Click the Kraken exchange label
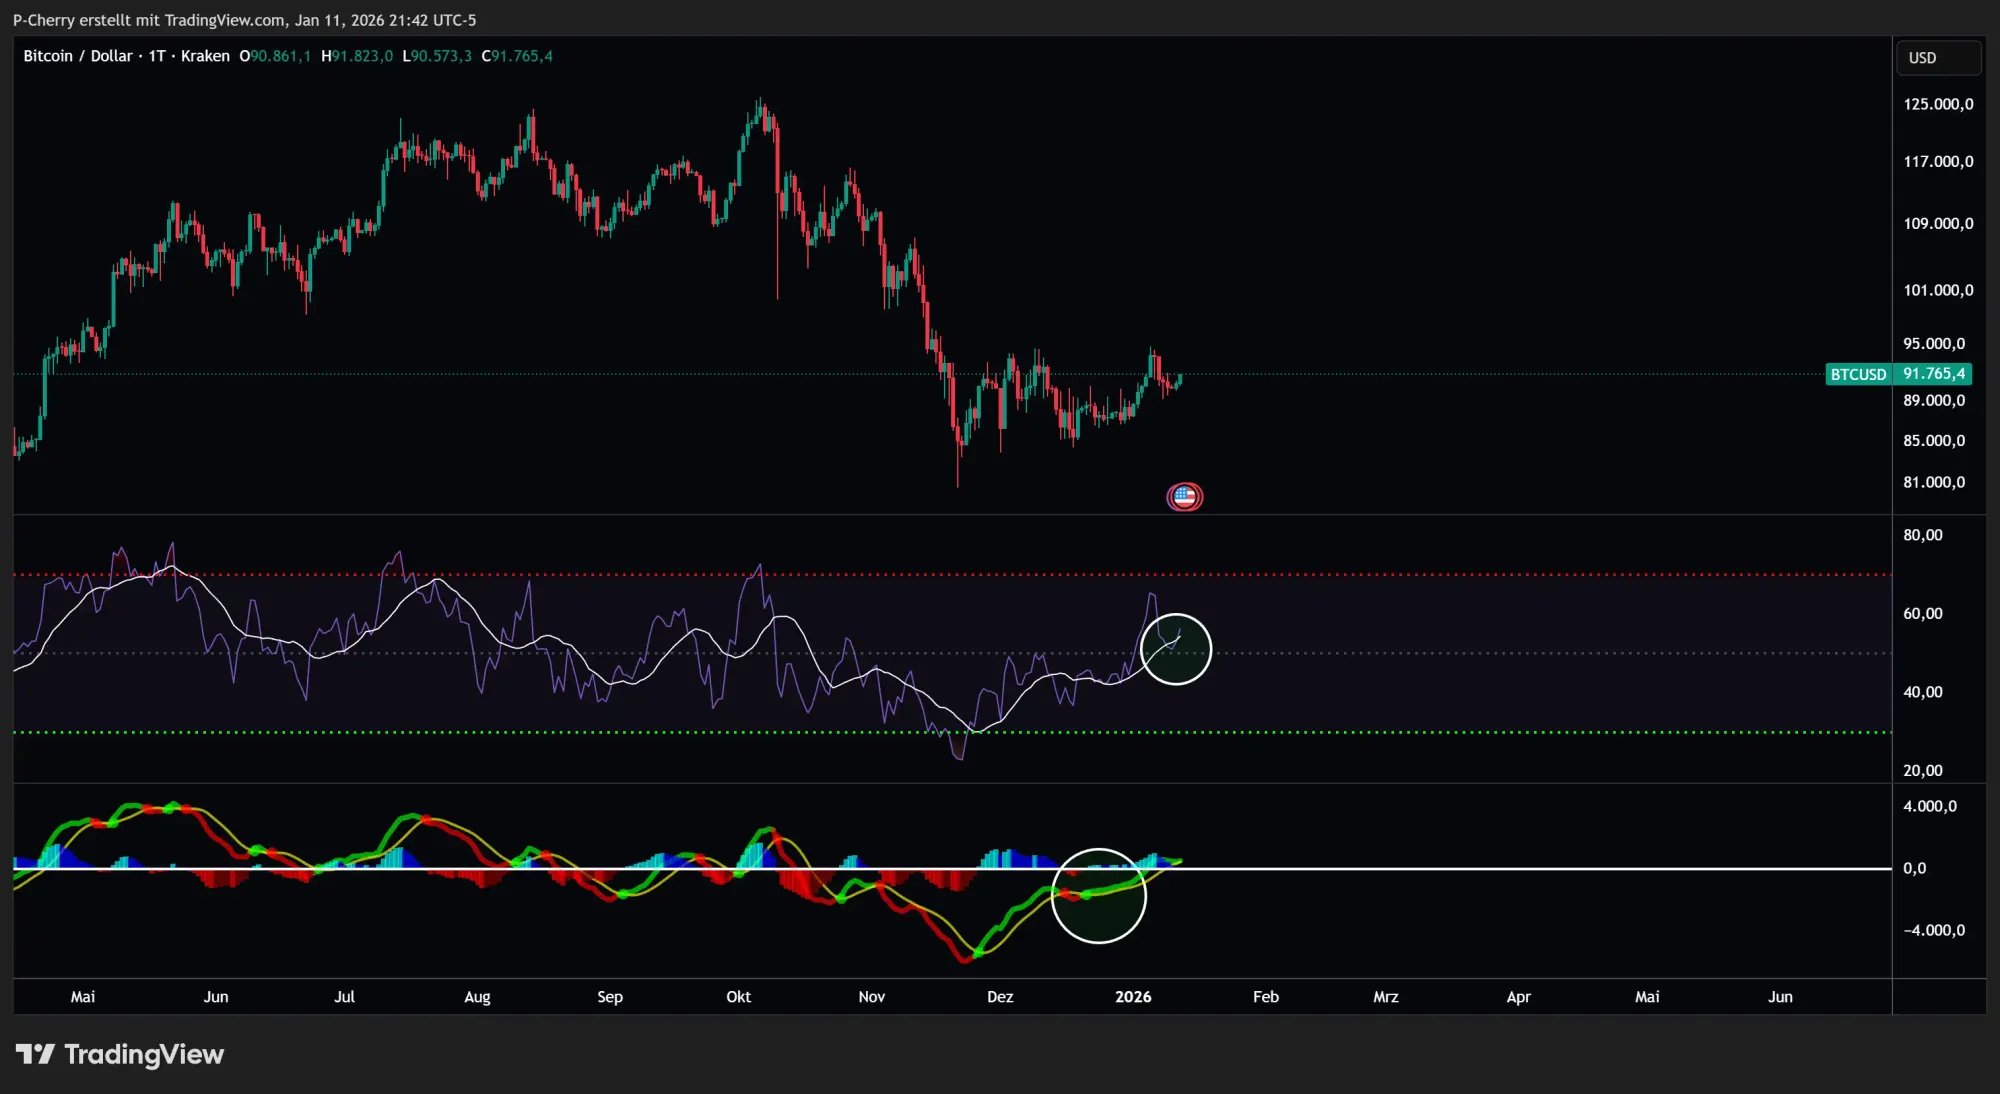This screenshot has height=1094, width=2000. tap(204, 57)
